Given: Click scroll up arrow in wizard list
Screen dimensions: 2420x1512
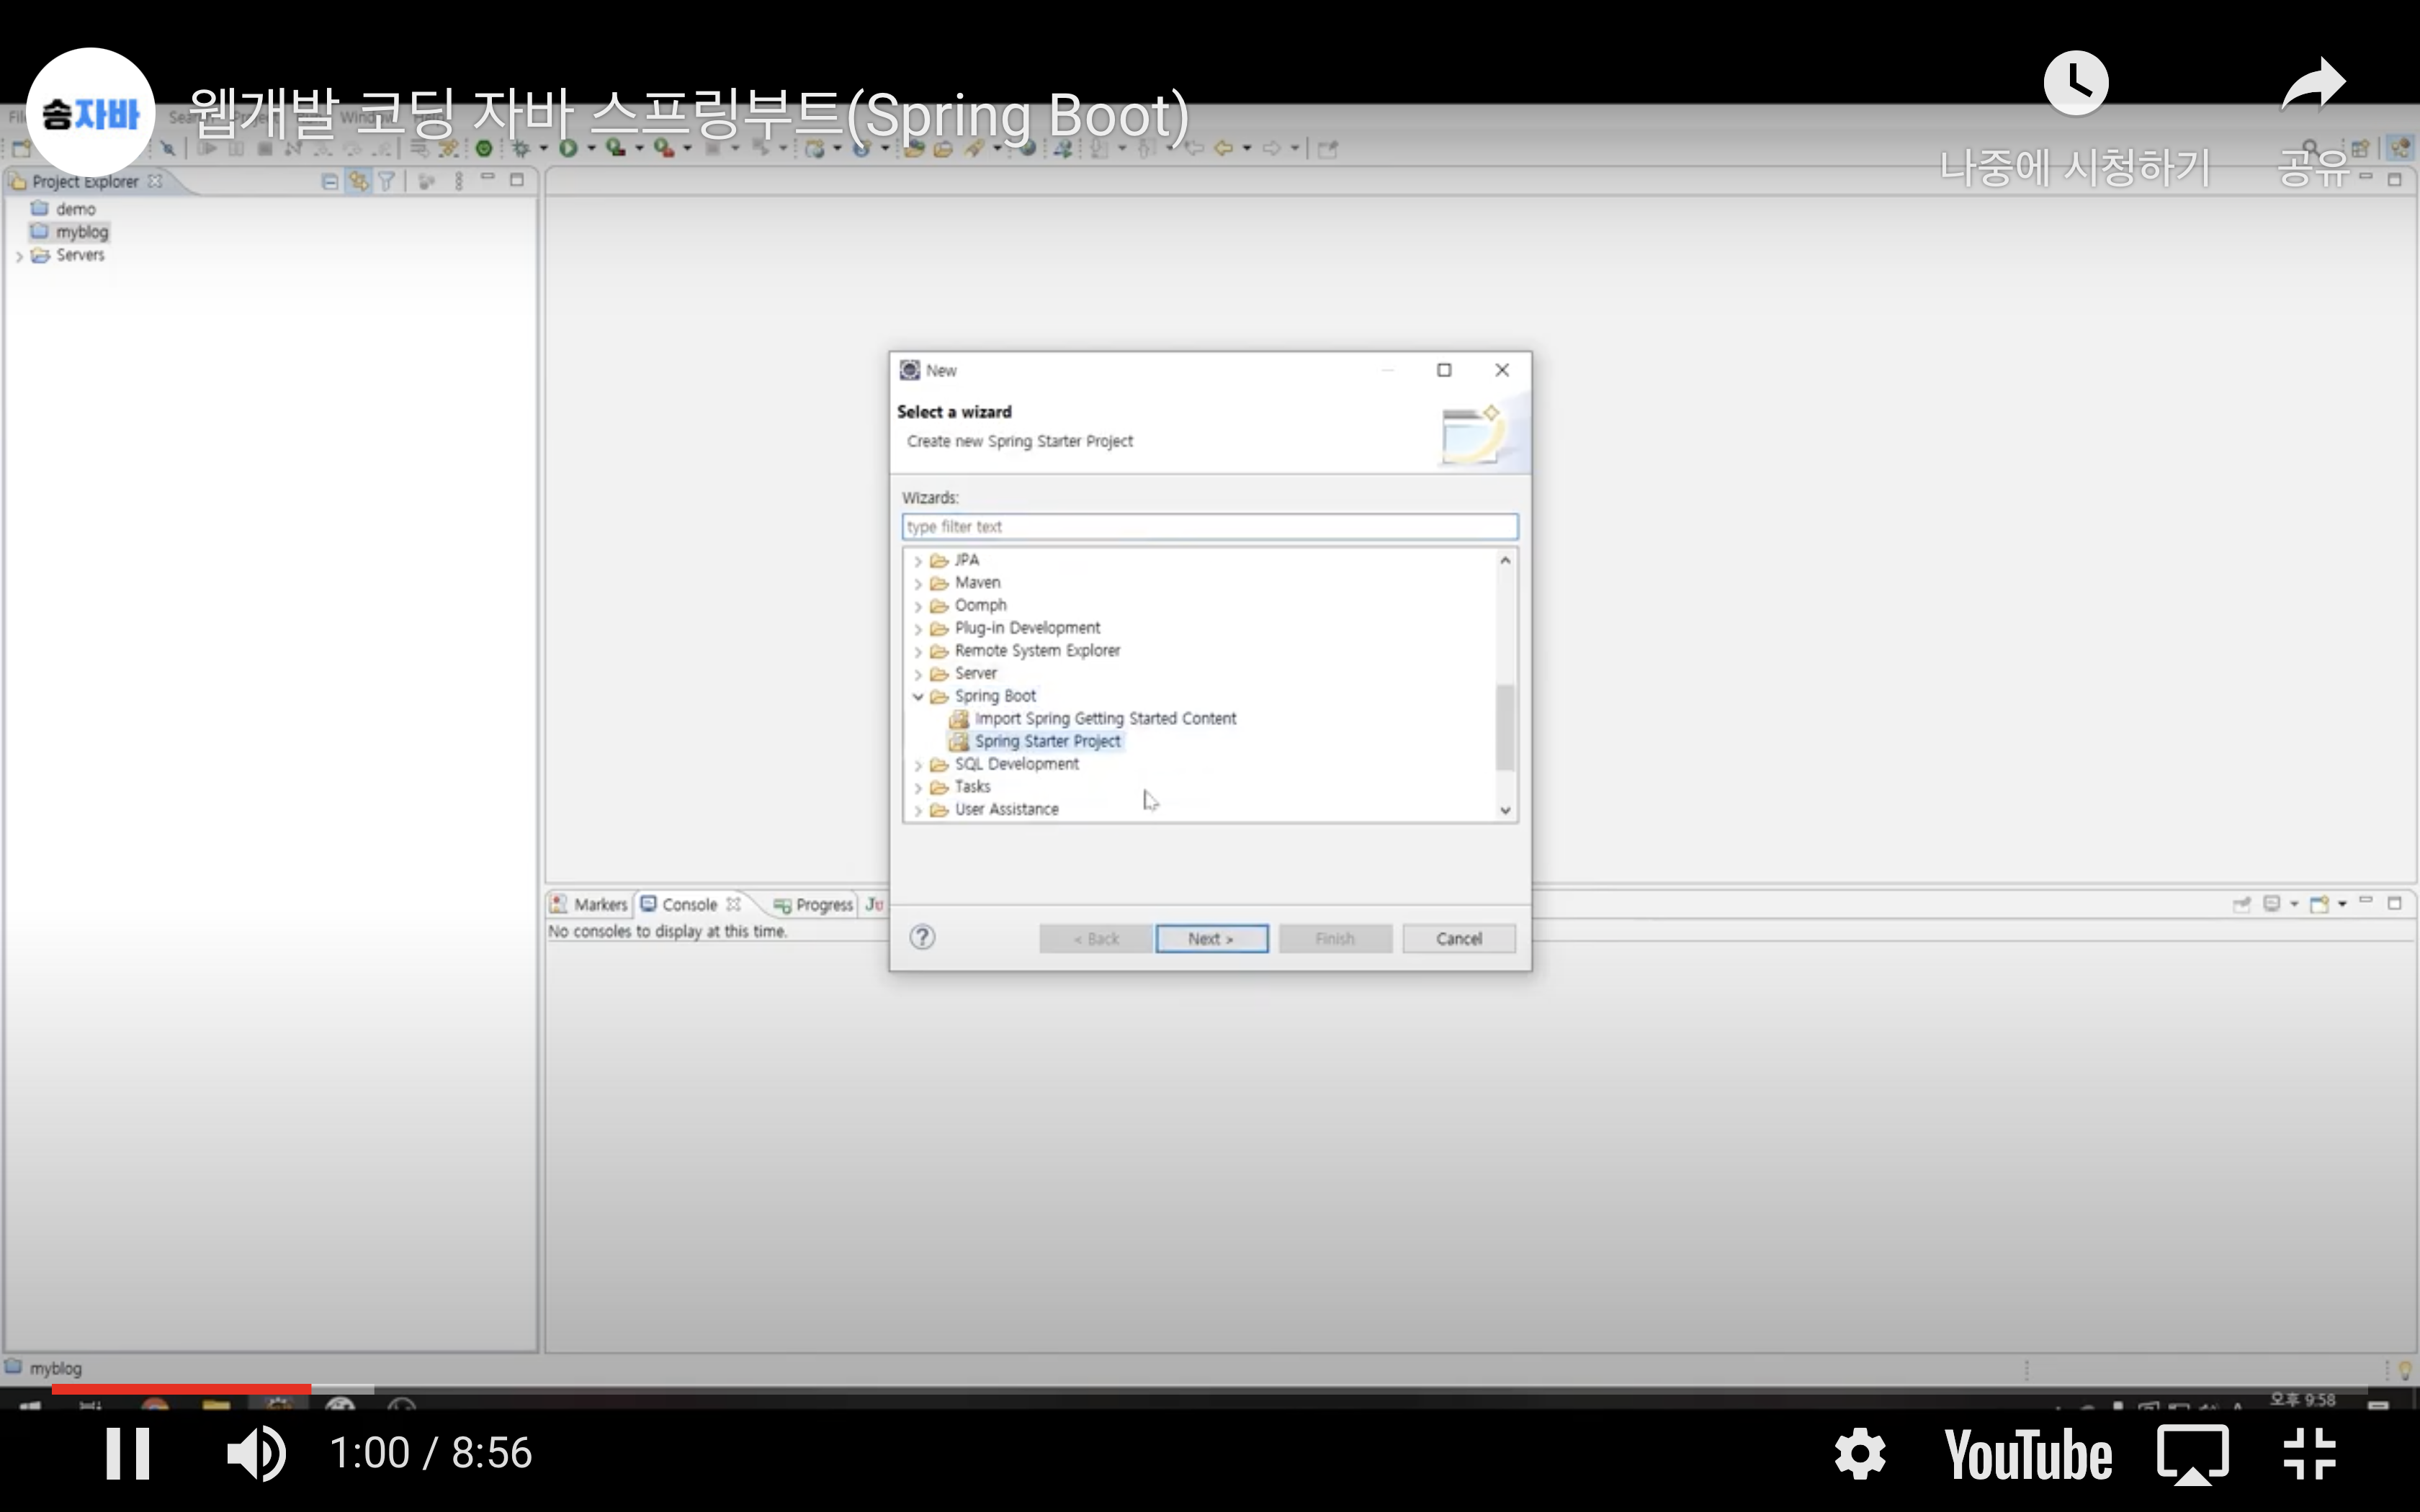Looking at the screenshot, I should click(1505, 561).
